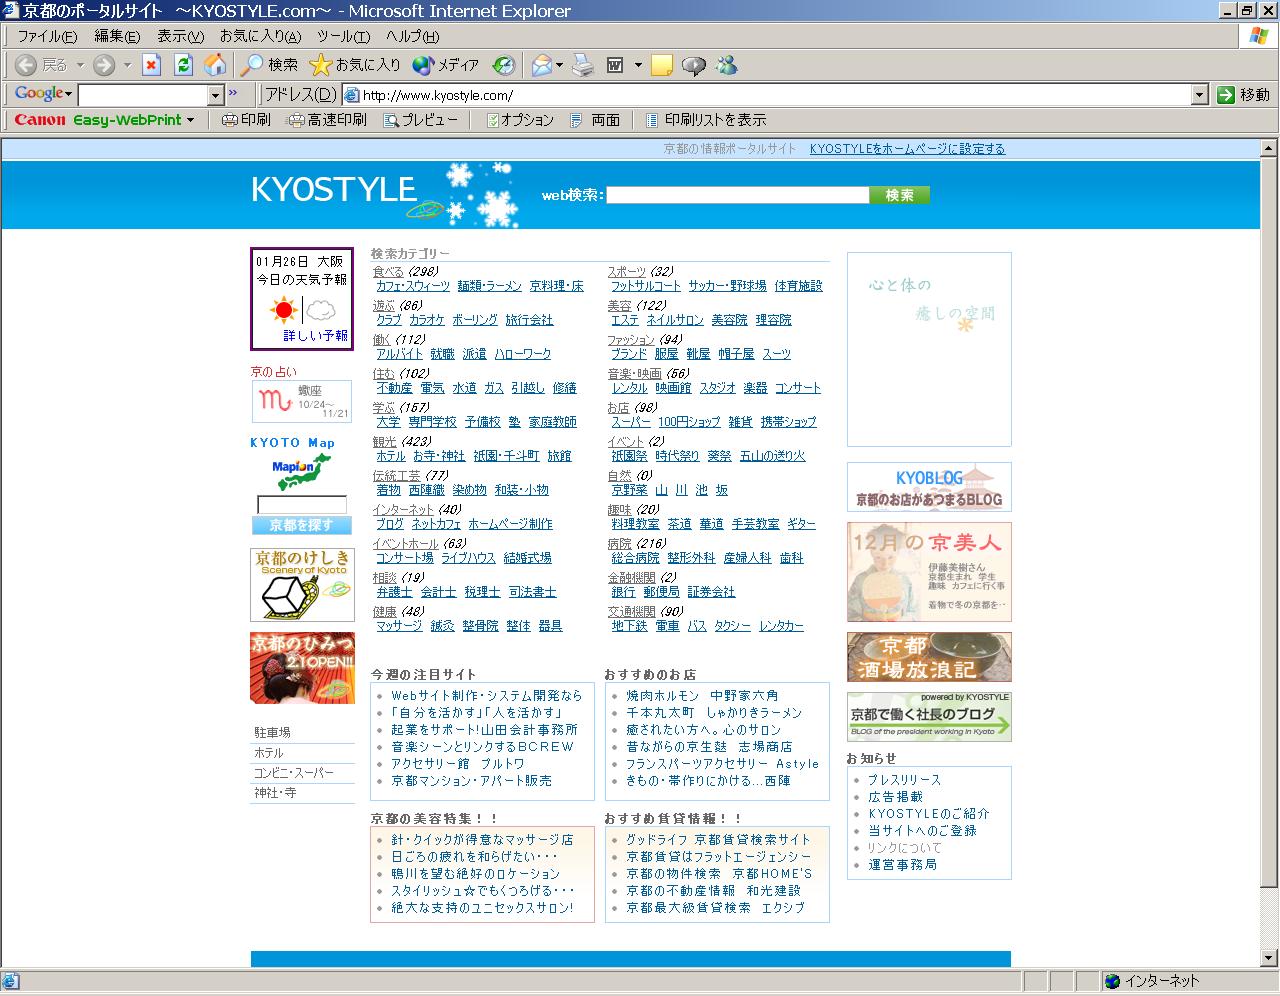Launch Messenger from the toolbar icon
Image resolution: width=1280 pixels, height=996 pixels.
click(726, 65)
